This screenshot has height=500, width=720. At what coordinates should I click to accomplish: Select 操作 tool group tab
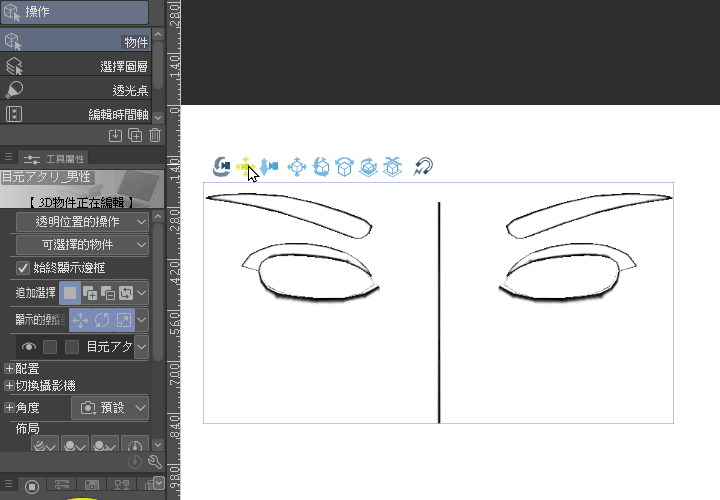(74, 12)
